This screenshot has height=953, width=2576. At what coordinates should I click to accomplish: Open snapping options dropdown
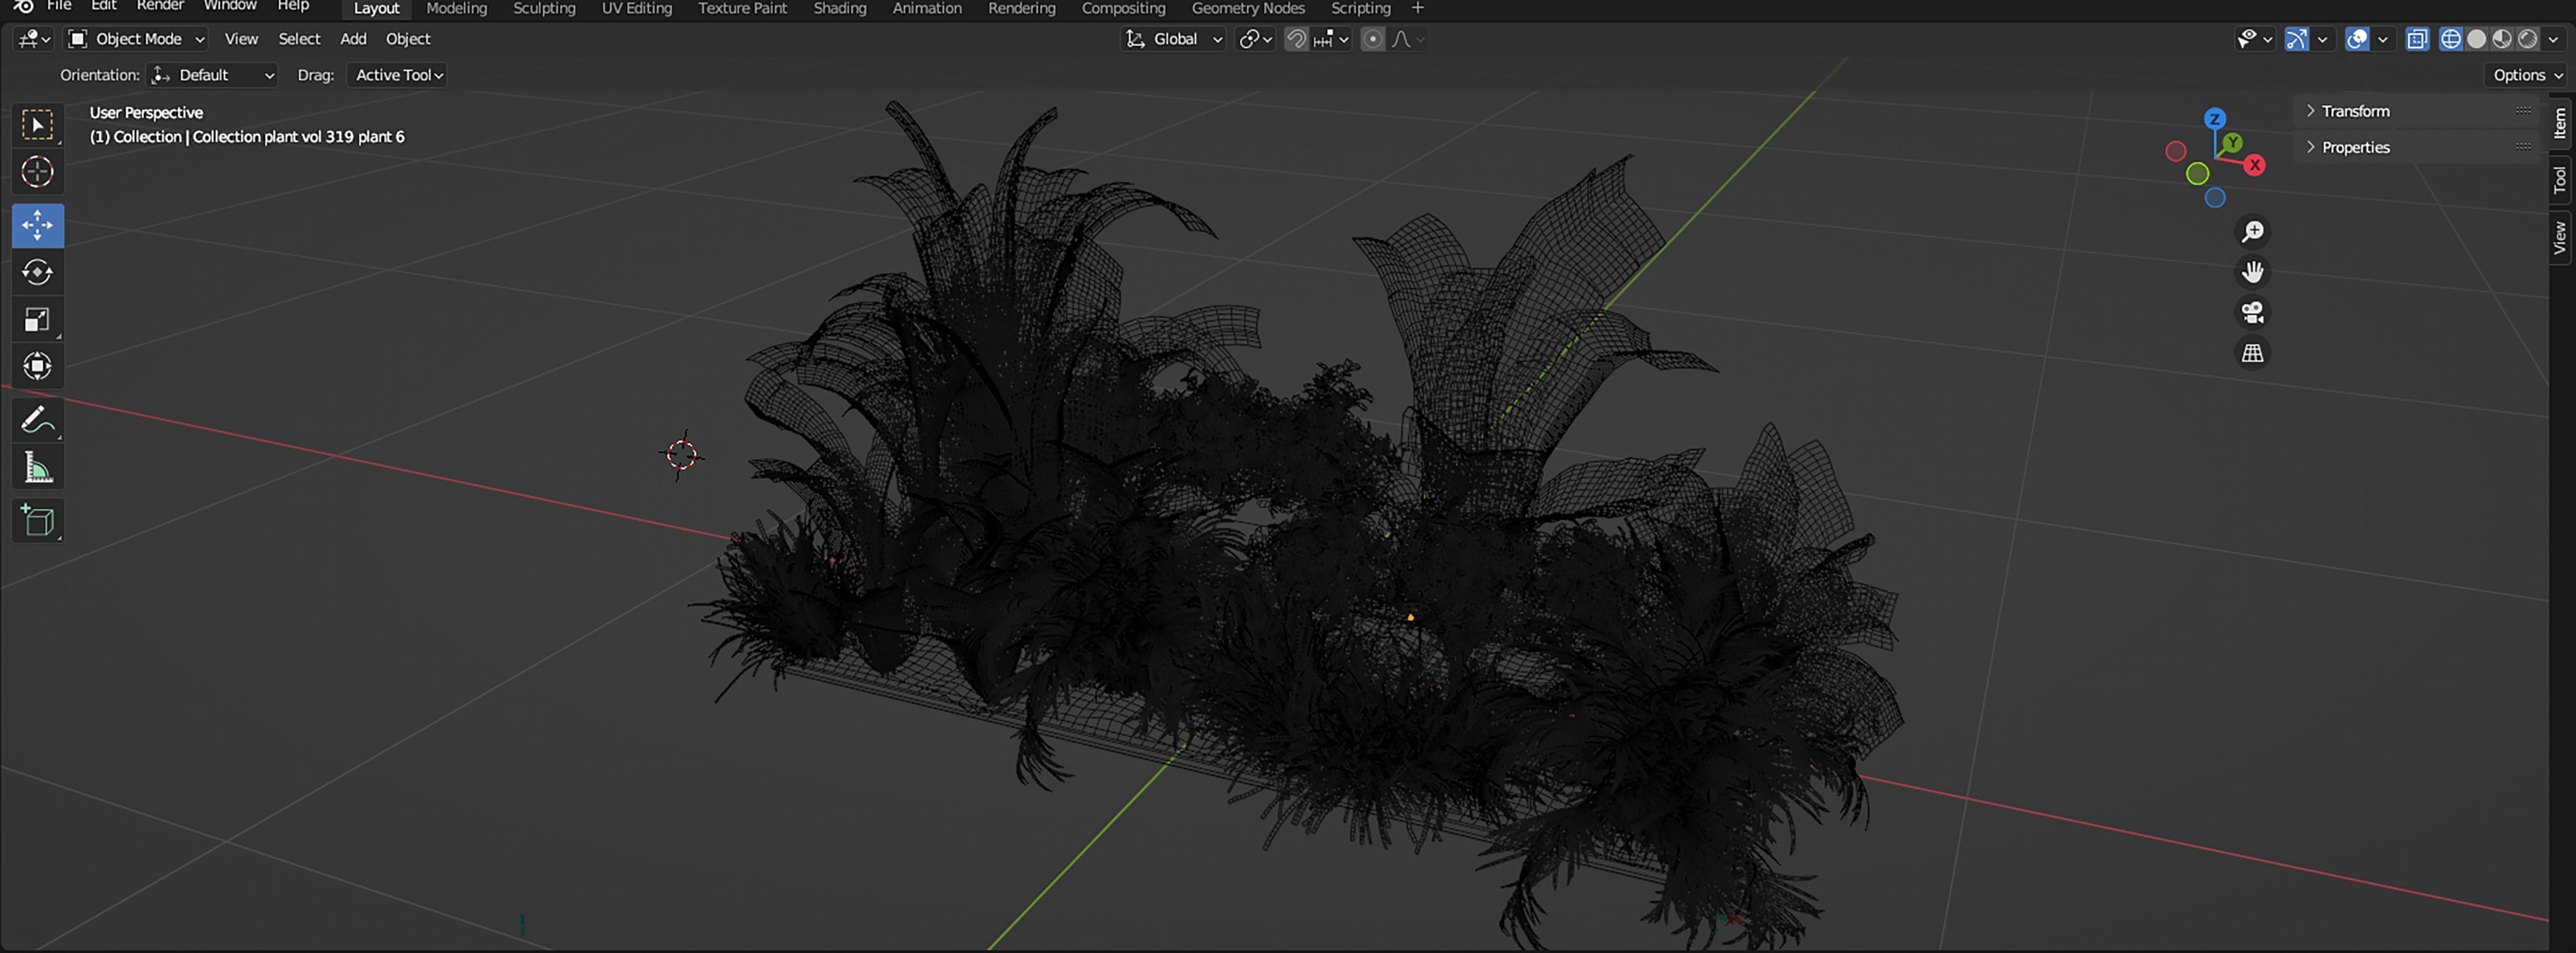tap(1332, 39)
